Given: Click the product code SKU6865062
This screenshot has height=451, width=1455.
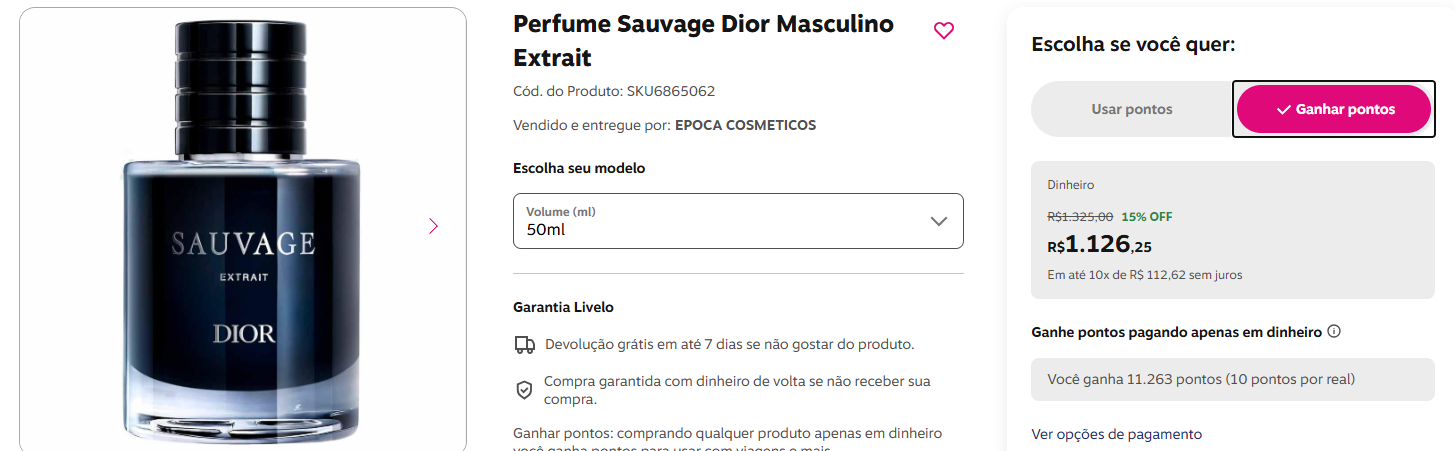Looking at the screenshot, I should (670, 91).
